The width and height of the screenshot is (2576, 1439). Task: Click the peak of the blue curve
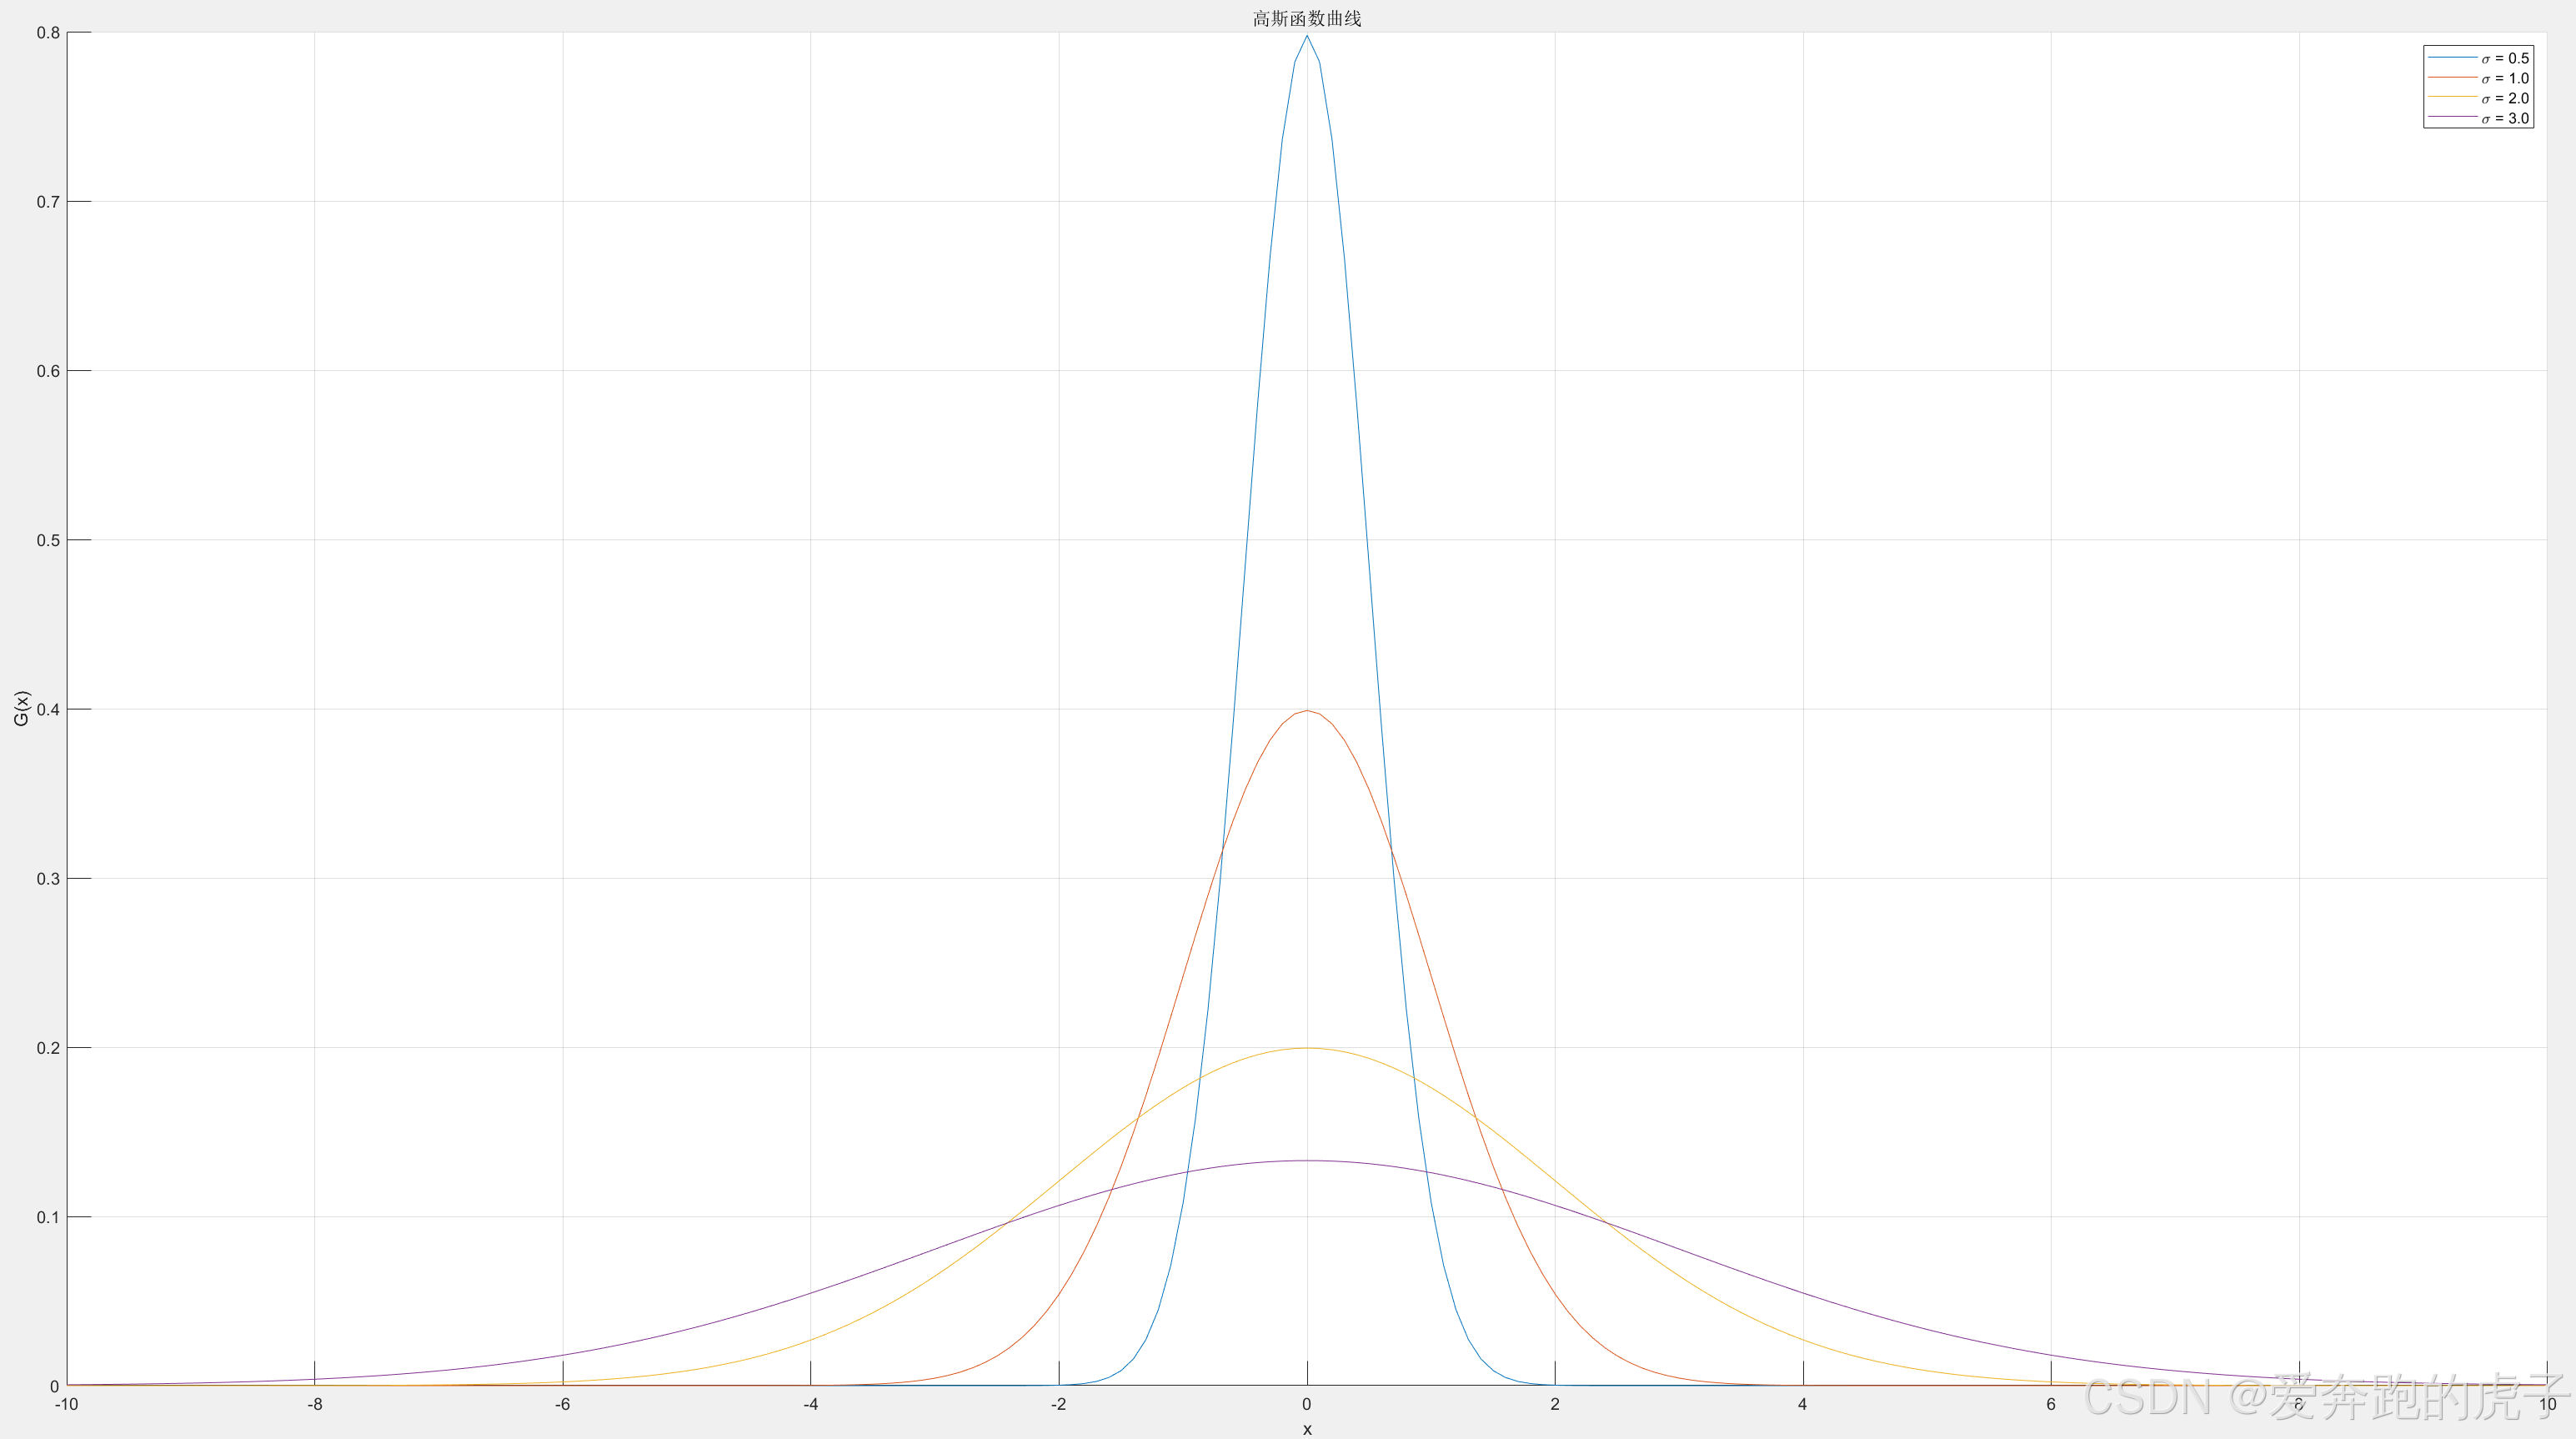coord(1306,37)
